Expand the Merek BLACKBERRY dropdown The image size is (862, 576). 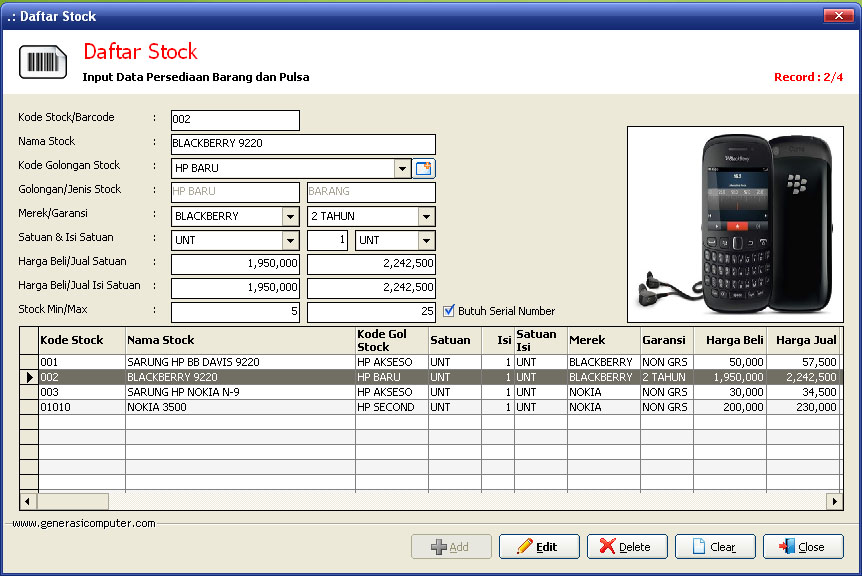(x=290, y=216)
